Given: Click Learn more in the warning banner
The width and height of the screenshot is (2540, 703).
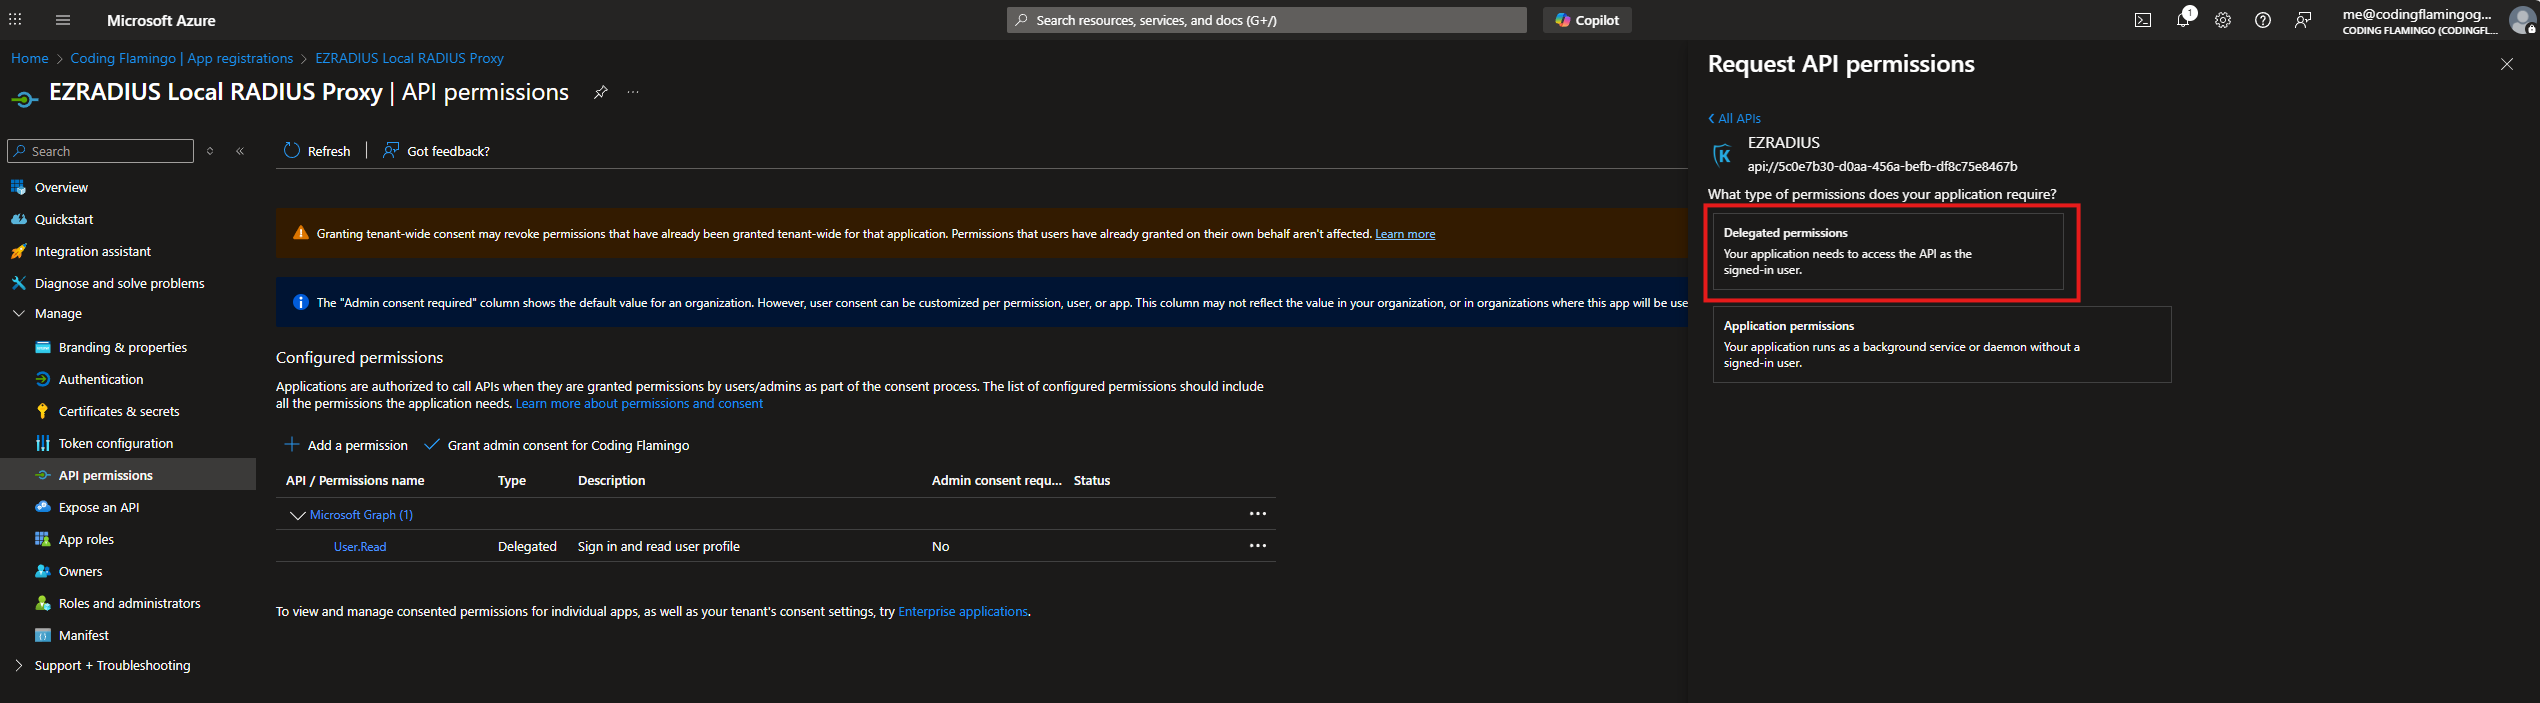Looking at the screenshot, I should pos(1405,234).
